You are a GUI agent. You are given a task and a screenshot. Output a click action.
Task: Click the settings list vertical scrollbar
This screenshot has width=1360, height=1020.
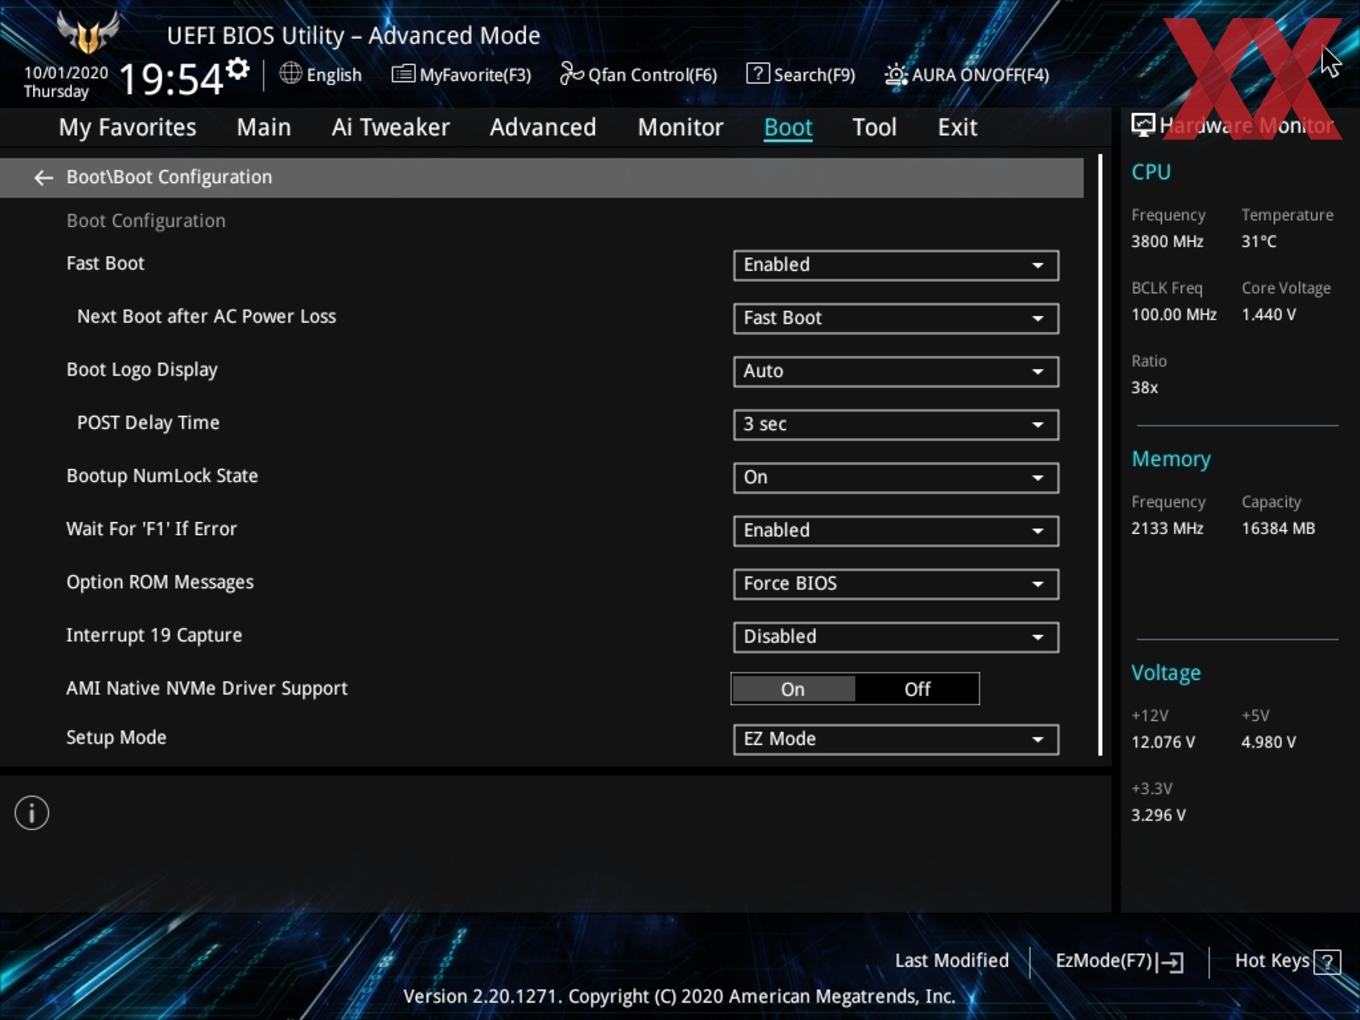[x=1100, y=455]
